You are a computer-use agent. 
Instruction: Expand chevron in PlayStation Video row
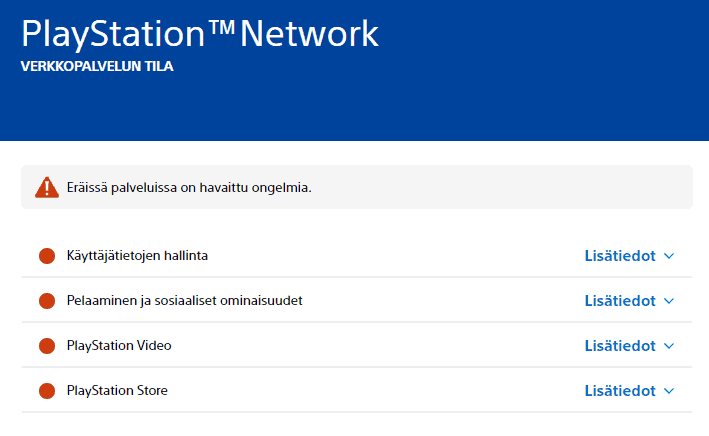point(669,346)
